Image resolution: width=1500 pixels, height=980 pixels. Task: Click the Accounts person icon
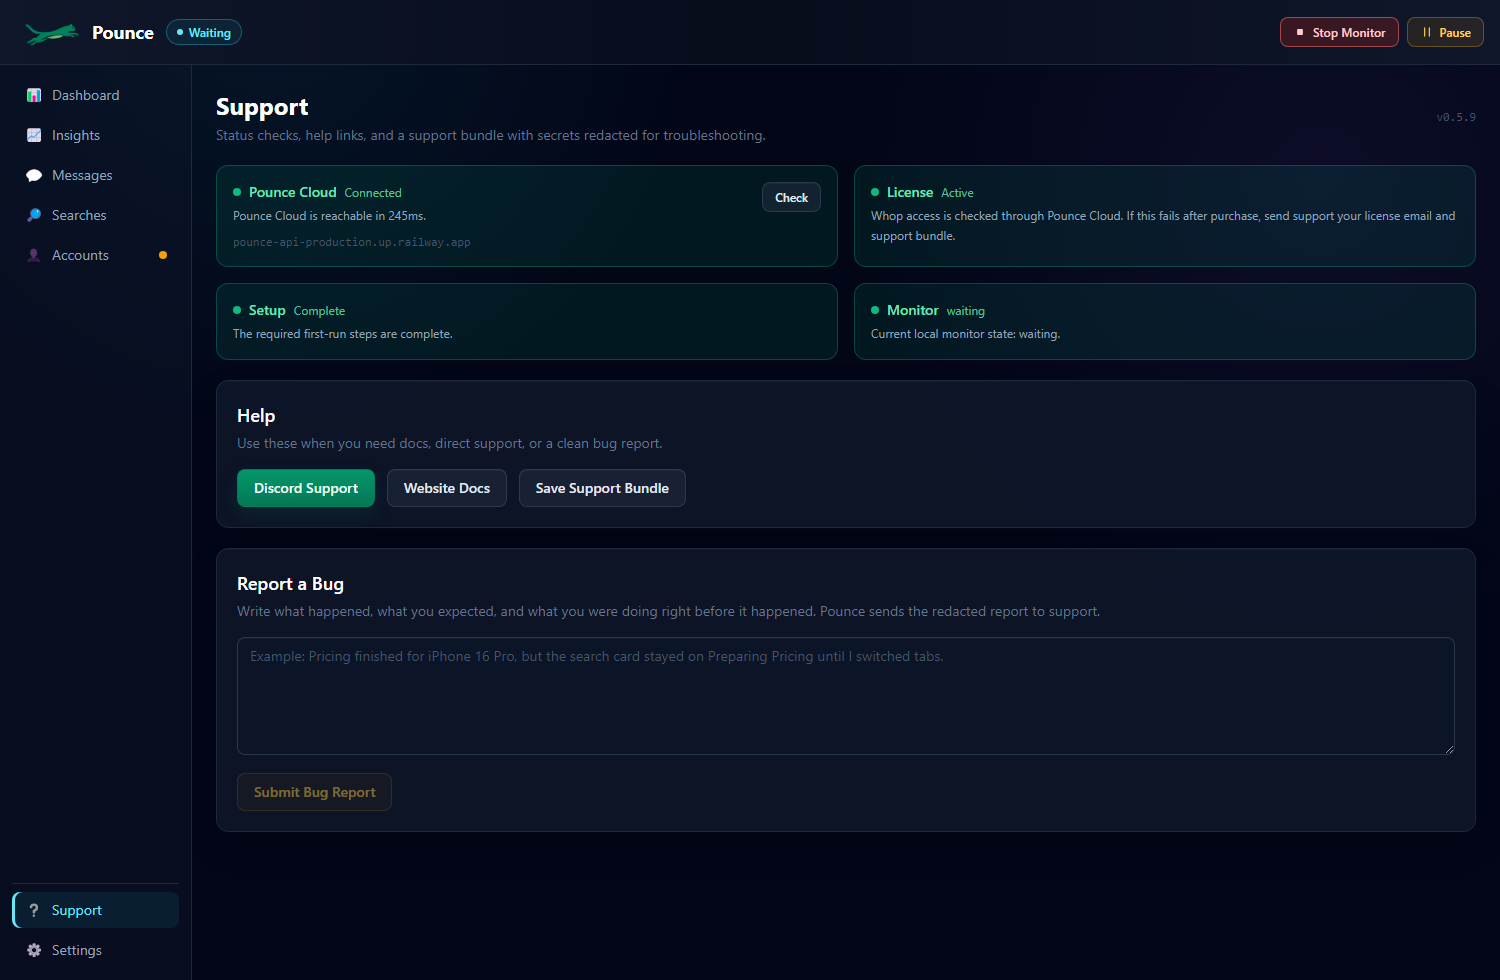pyautogui.click(x=34, y=255)
